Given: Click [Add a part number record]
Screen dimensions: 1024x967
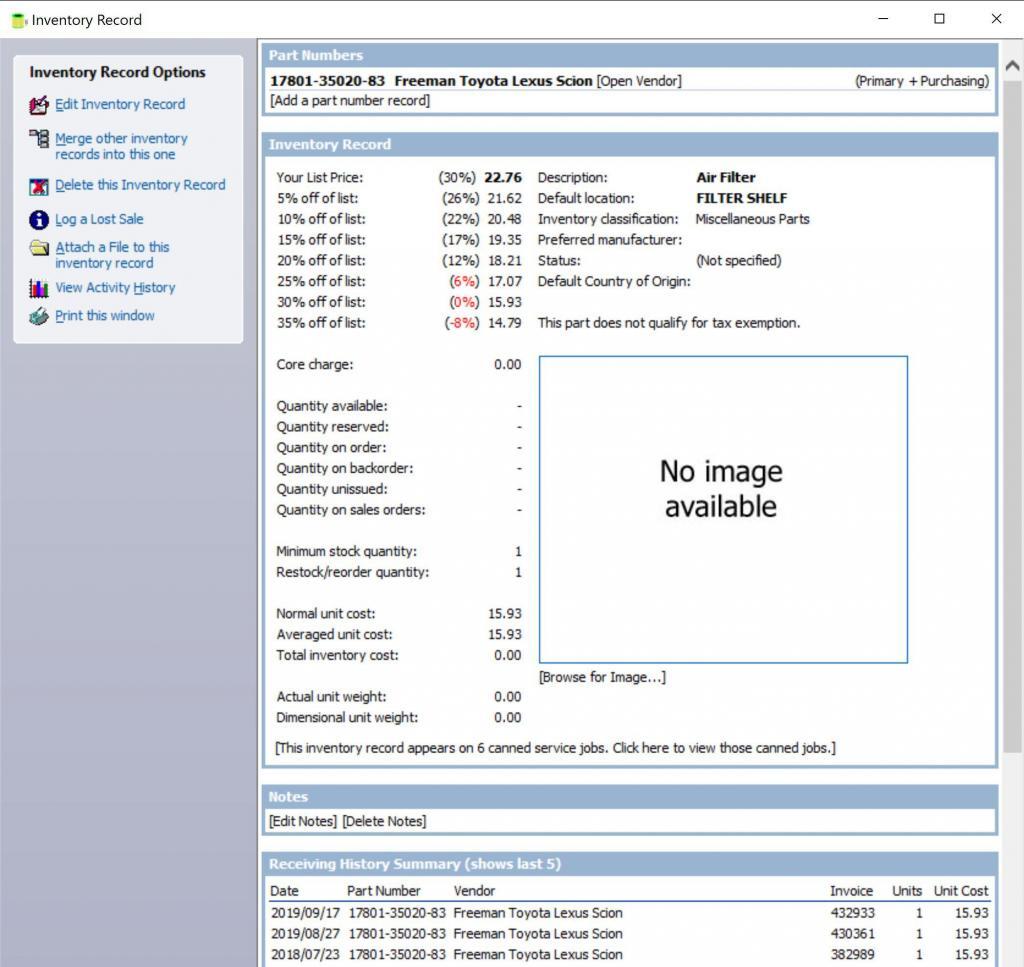Looking at the screenshot, I should tap(350, 101).
